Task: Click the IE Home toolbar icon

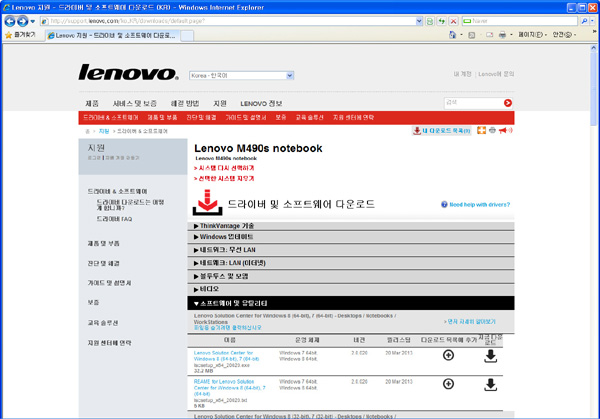Action: tap(452, 35)
